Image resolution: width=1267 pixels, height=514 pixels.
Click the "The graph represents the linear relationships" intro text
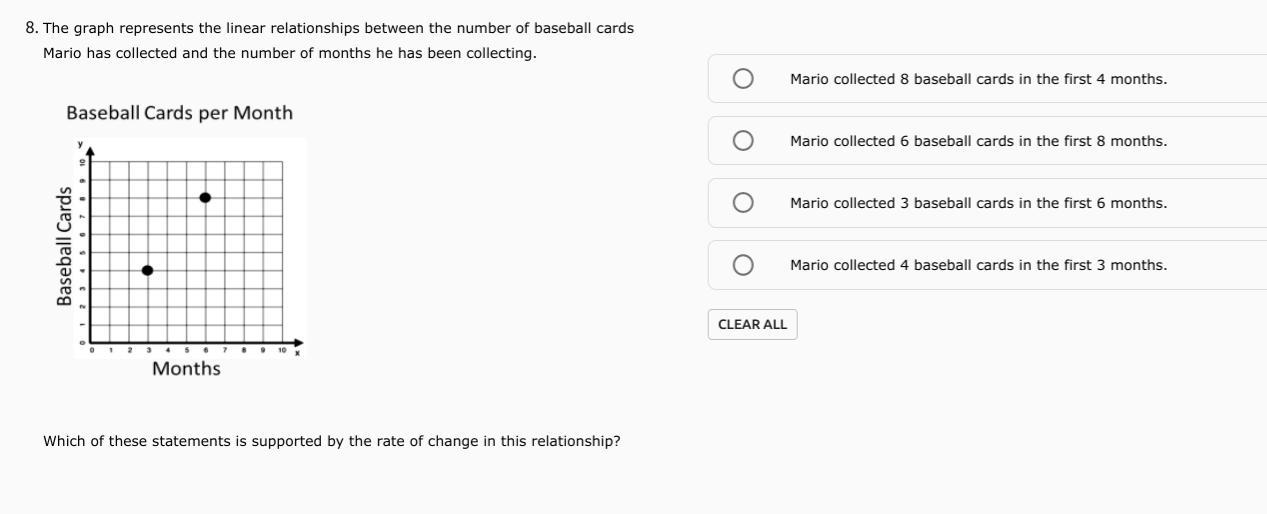click(338, 28)
